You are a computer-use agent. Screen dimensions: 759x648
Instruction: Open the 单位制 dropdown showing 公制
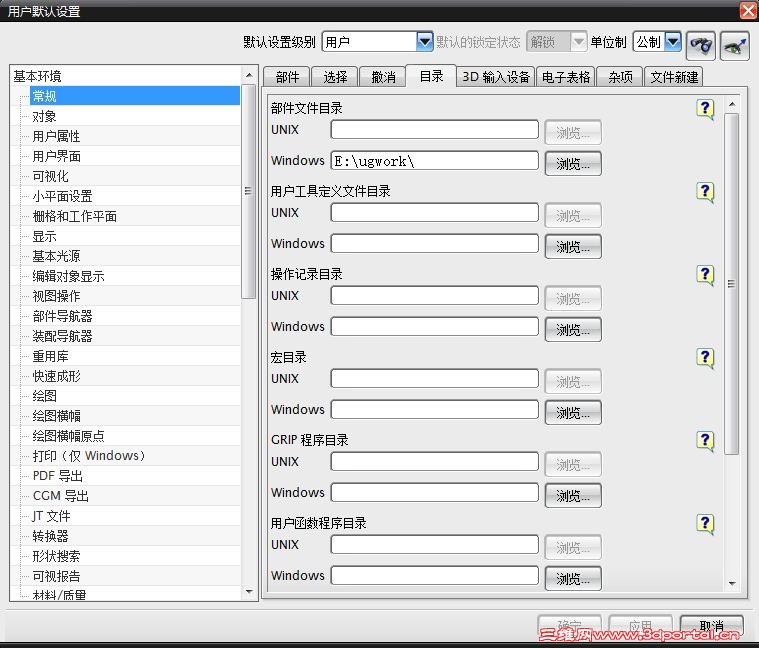[x=673, y=42]
